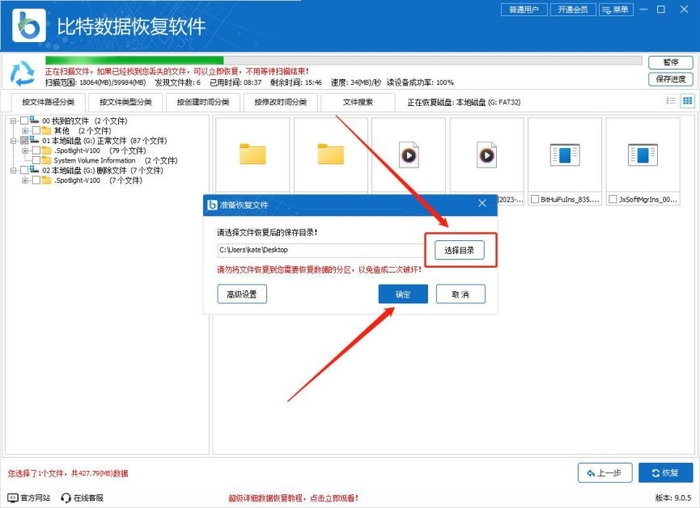The height and width of the screenshot is (508, 700).
Task: Collapse the 02 本地磁盘 删除文件 node
Action: point(12,170)
